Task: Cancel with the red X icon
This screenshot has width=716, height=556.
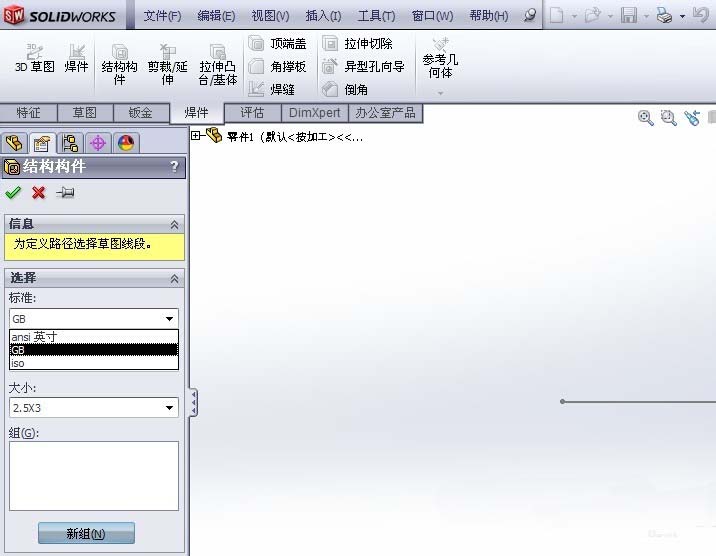Action: point(39,193)
